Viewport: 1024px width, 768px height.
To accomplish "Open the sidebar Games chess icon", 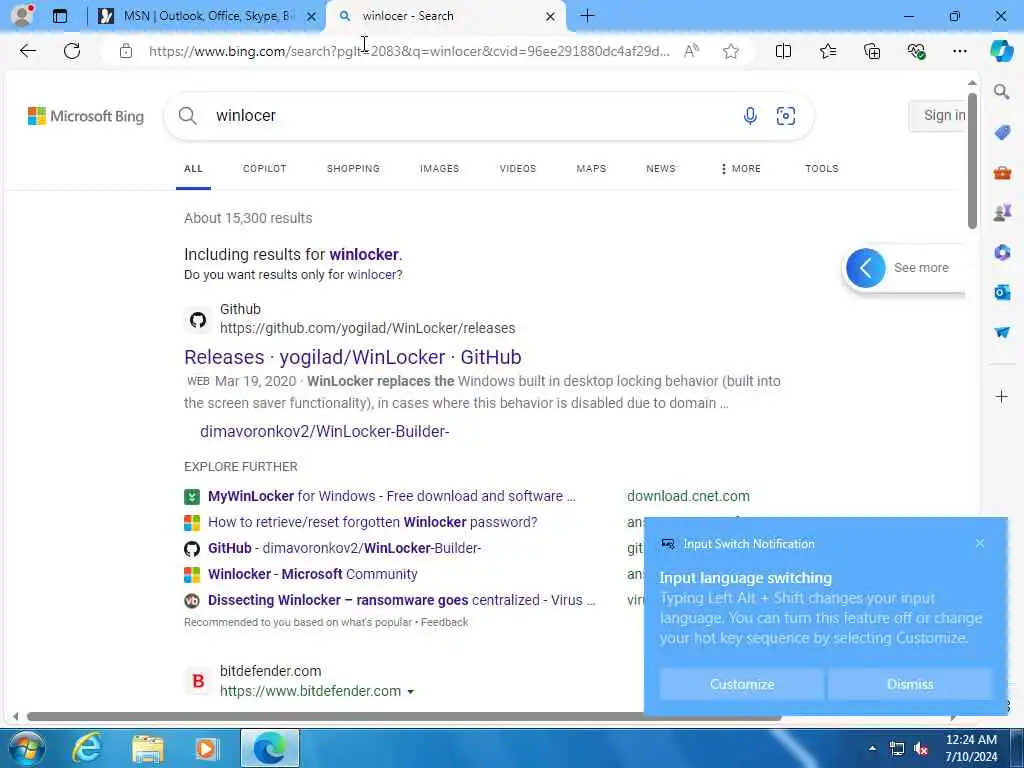I will [x=1002, y=212].
